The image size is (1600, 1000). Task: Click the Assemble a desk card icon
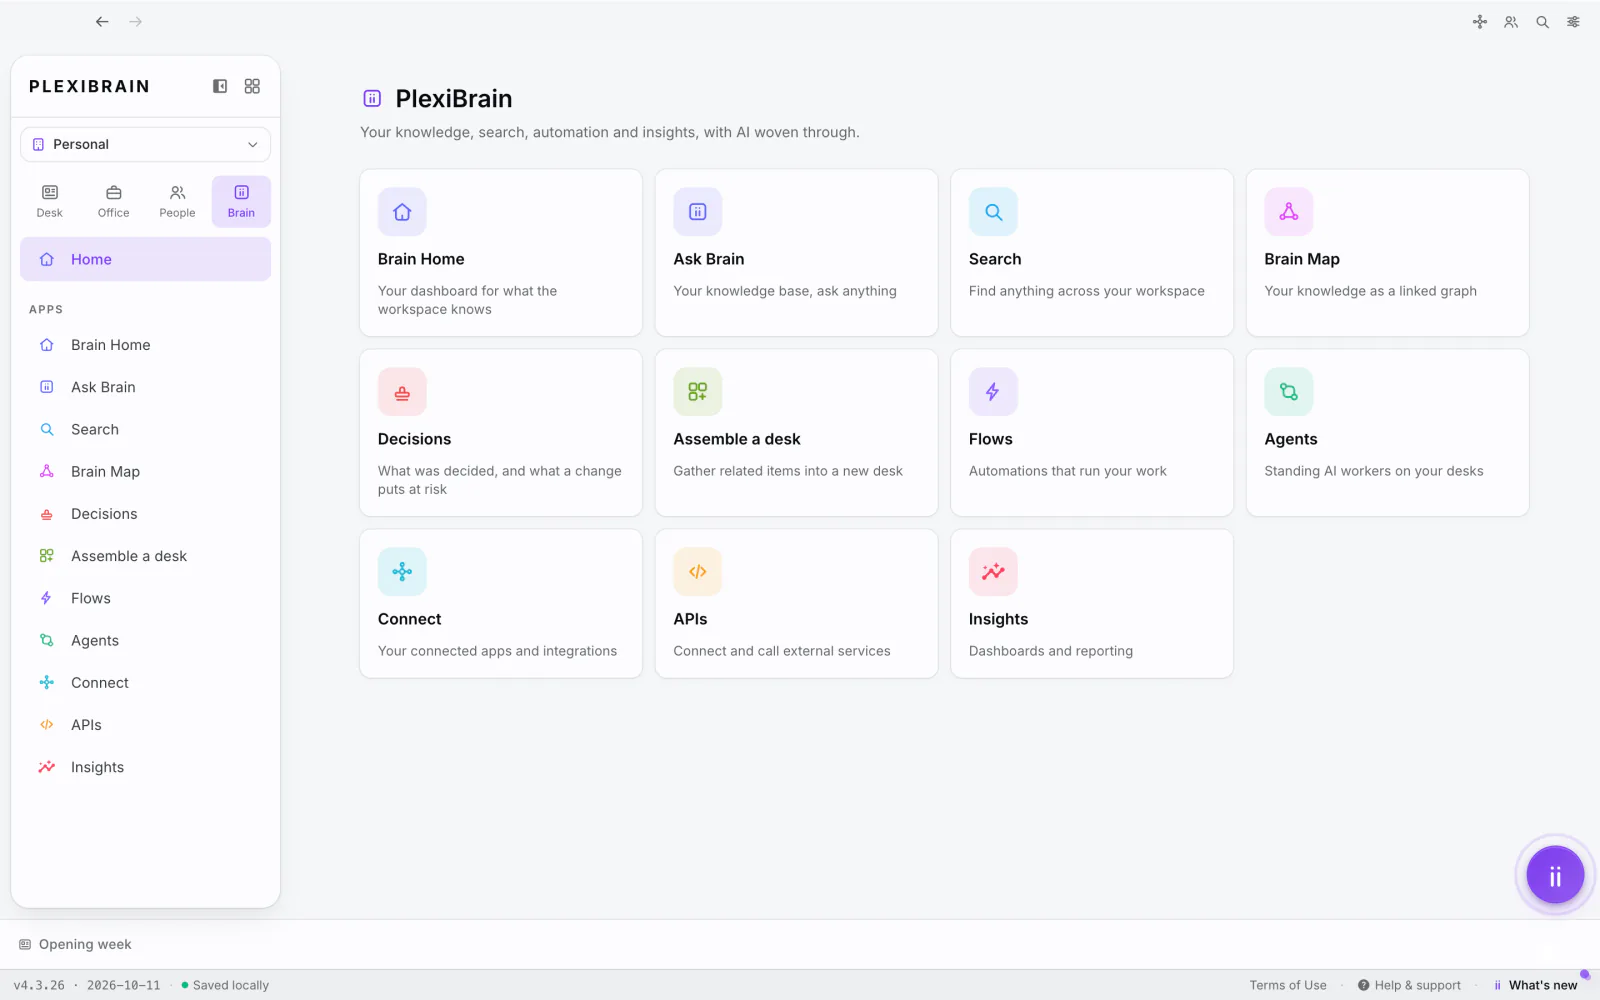pyautogui.click(x=698, y=392)
